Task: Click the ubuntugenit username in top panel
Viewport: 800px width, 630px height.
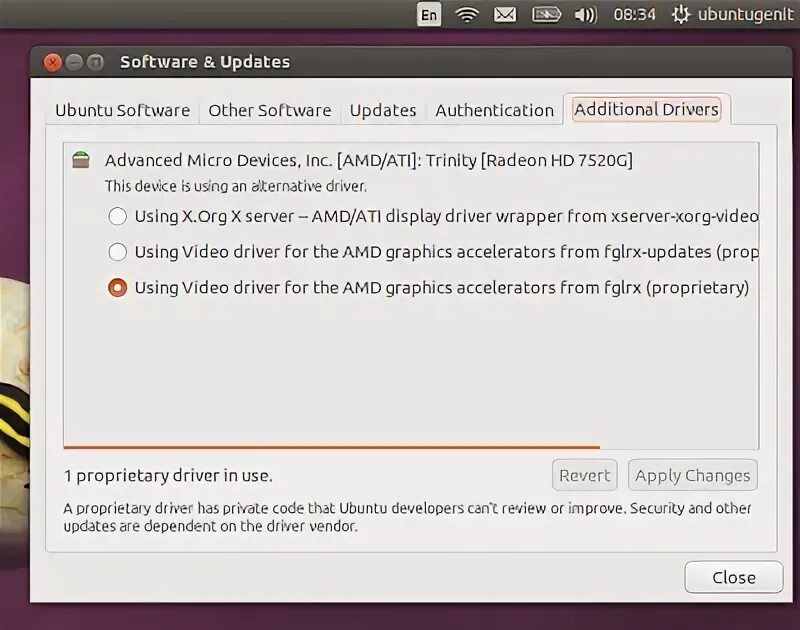Action: (x=746, y=15)
